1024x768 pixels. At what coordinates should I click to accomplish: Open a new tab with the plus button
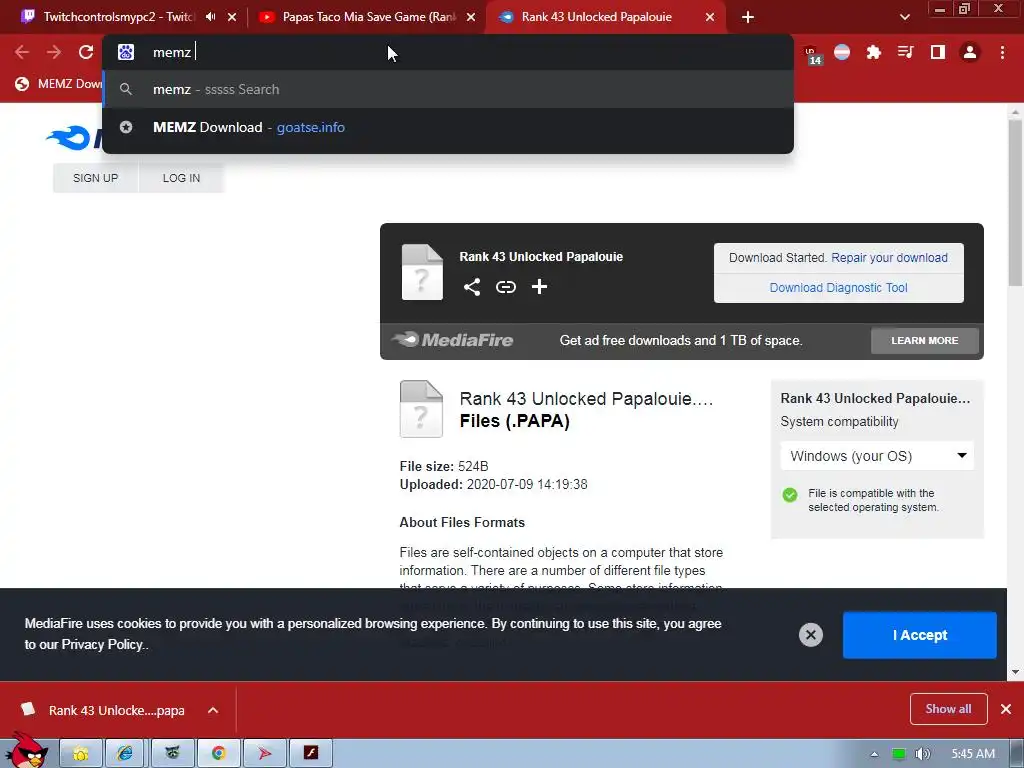(748, 17)
